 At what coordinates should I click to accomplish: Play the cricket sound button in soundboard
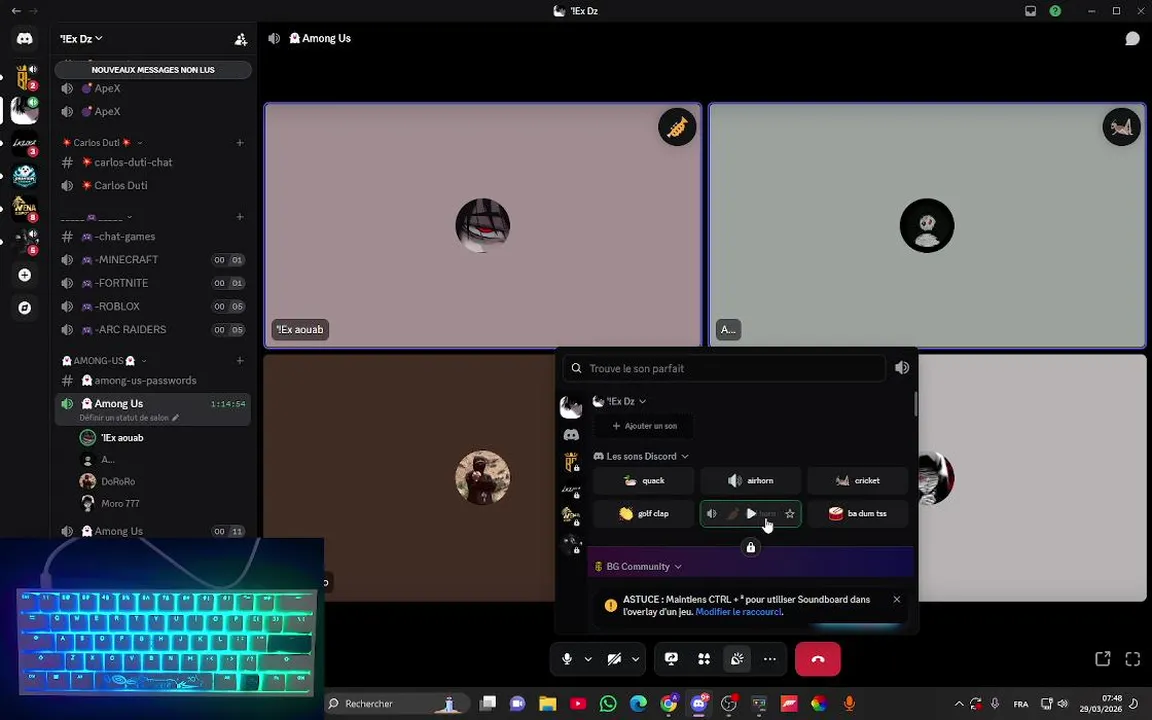pos(857,480)
